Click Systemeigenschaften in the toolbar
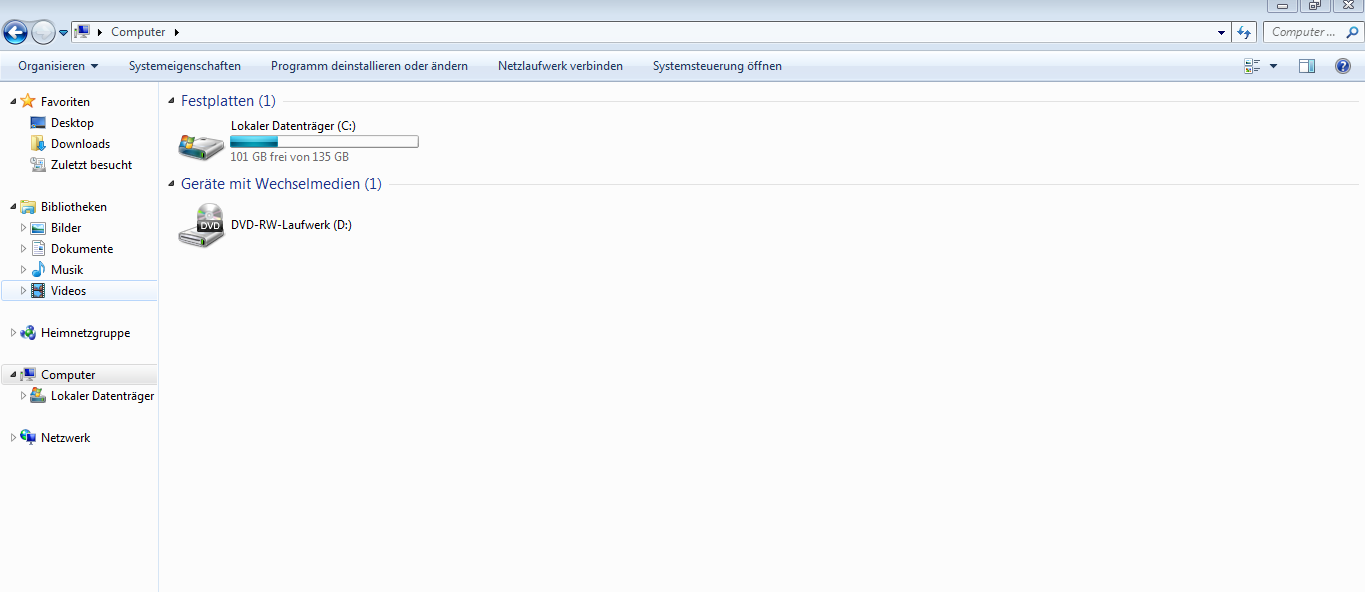 pyautogui.click(x=185, y=66)
